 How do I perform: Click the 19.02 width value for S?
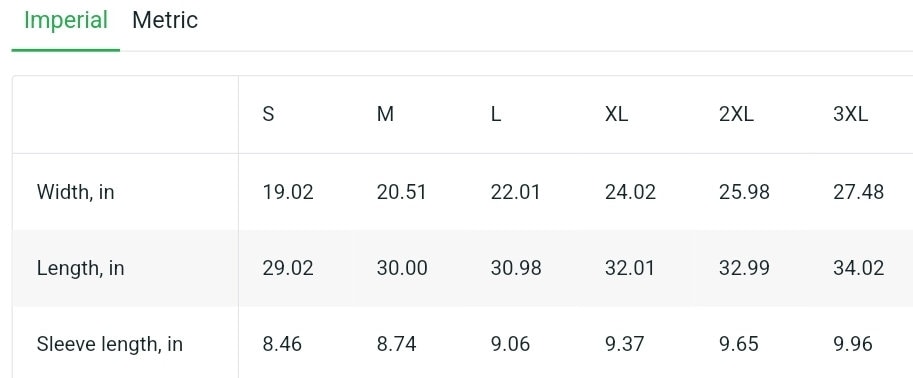(x=288, y=192)
